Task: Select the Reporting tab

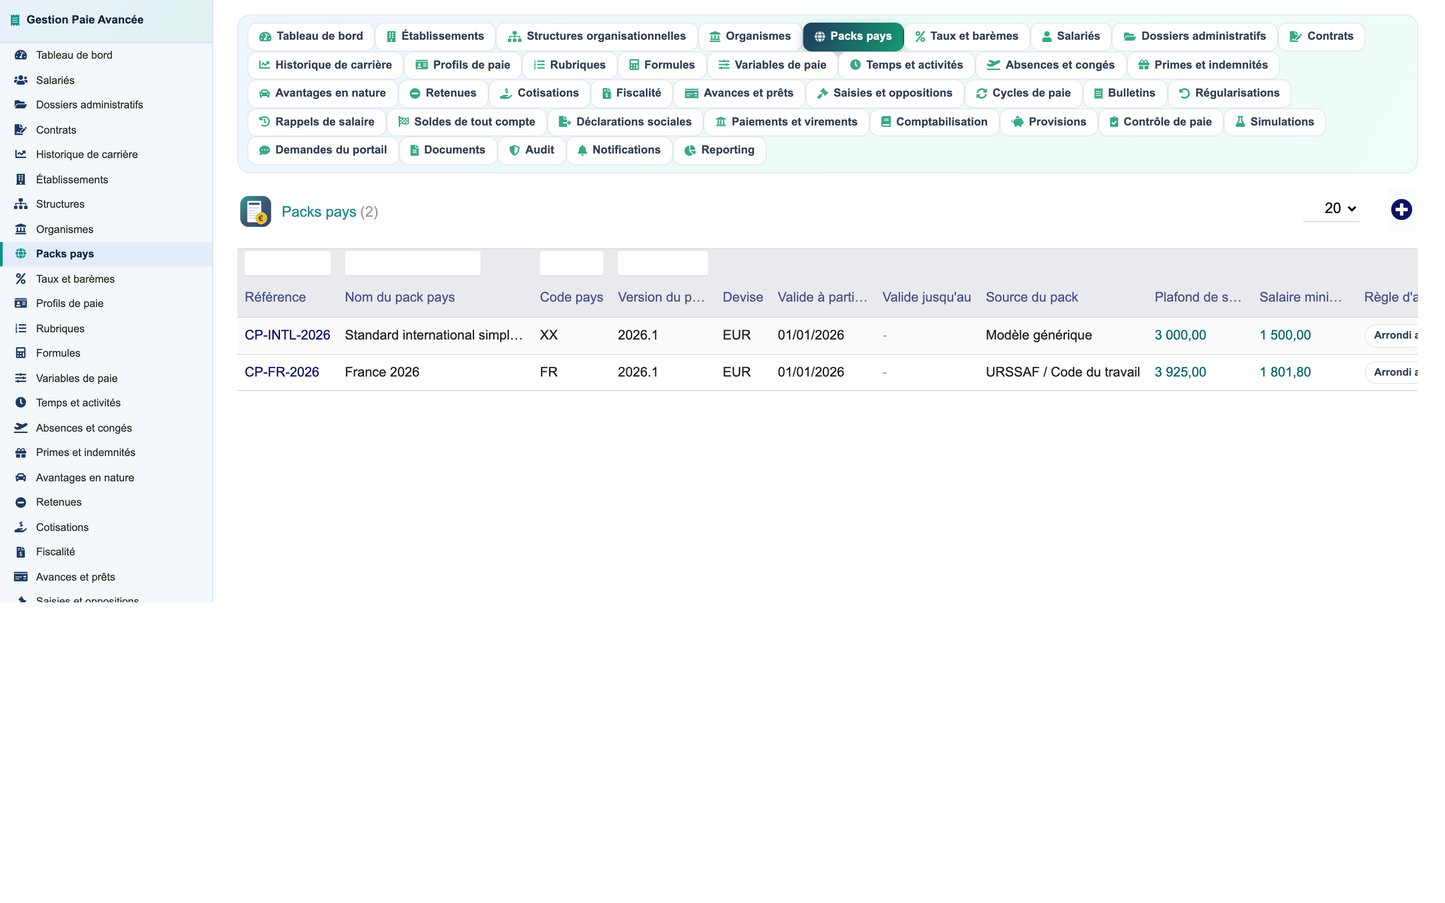Action: click(x=719, y=150)
